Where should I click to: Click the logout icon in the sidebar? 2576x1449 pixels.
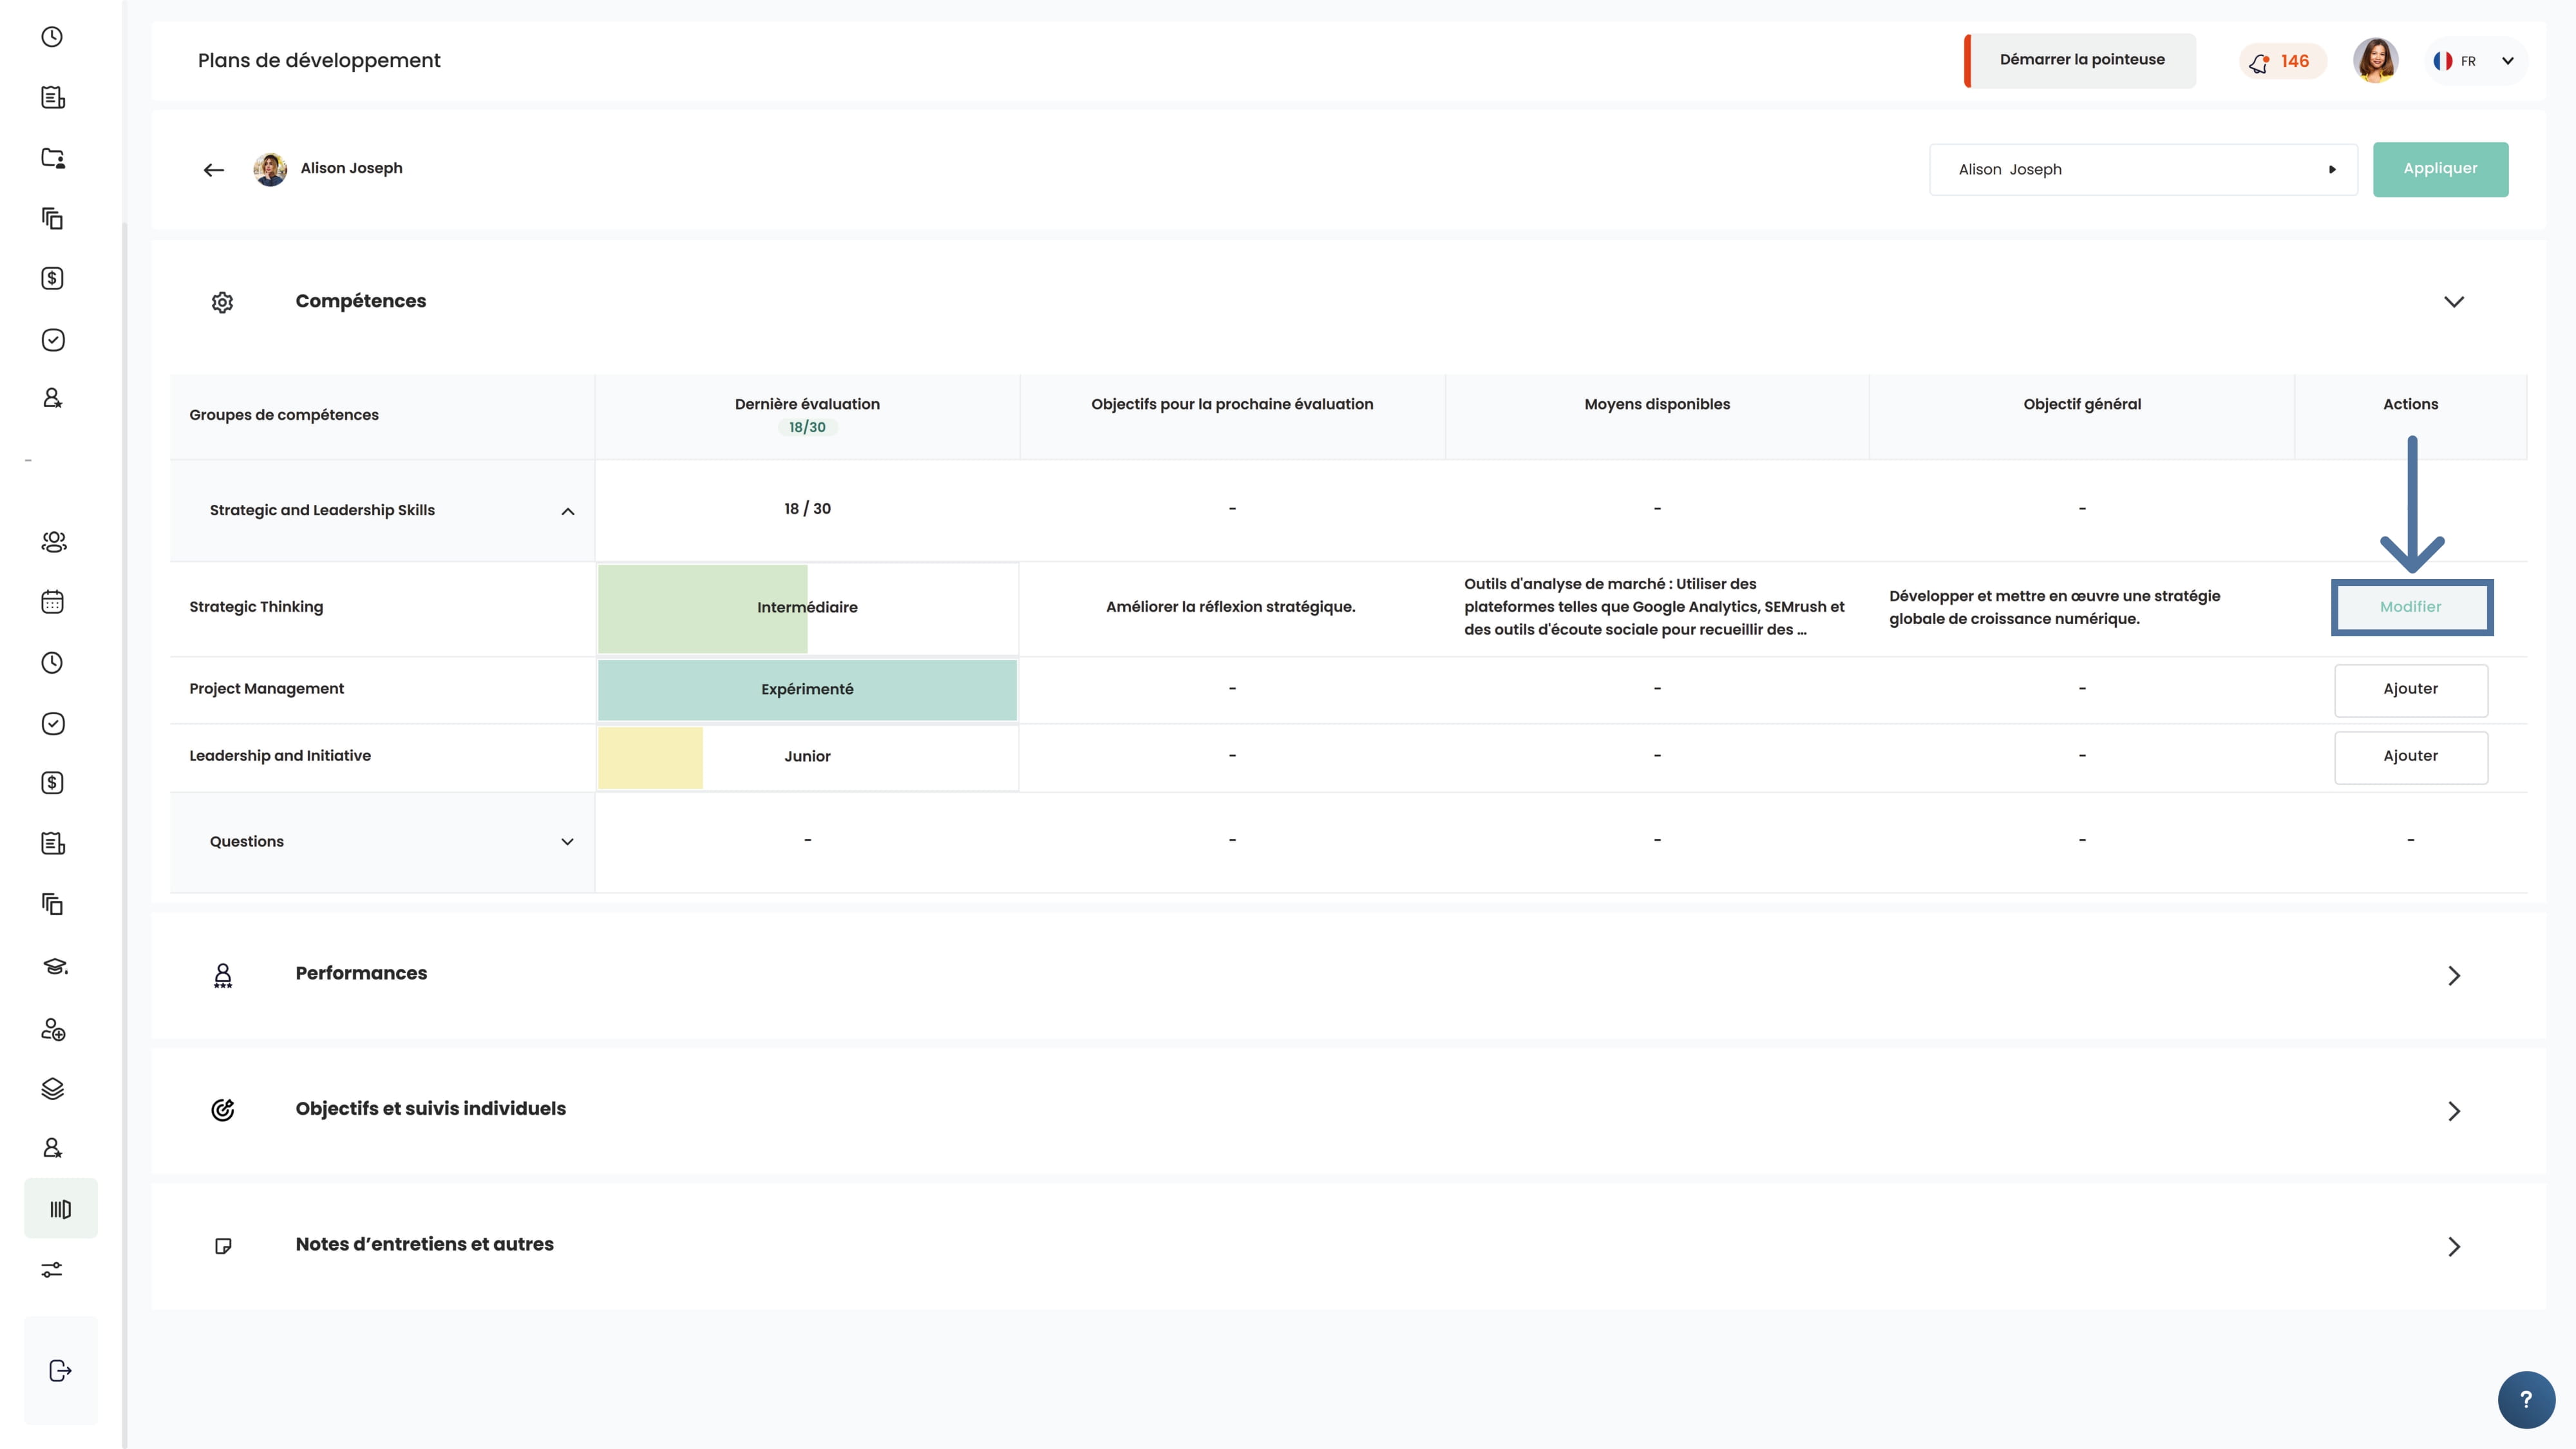[60, 1370]
